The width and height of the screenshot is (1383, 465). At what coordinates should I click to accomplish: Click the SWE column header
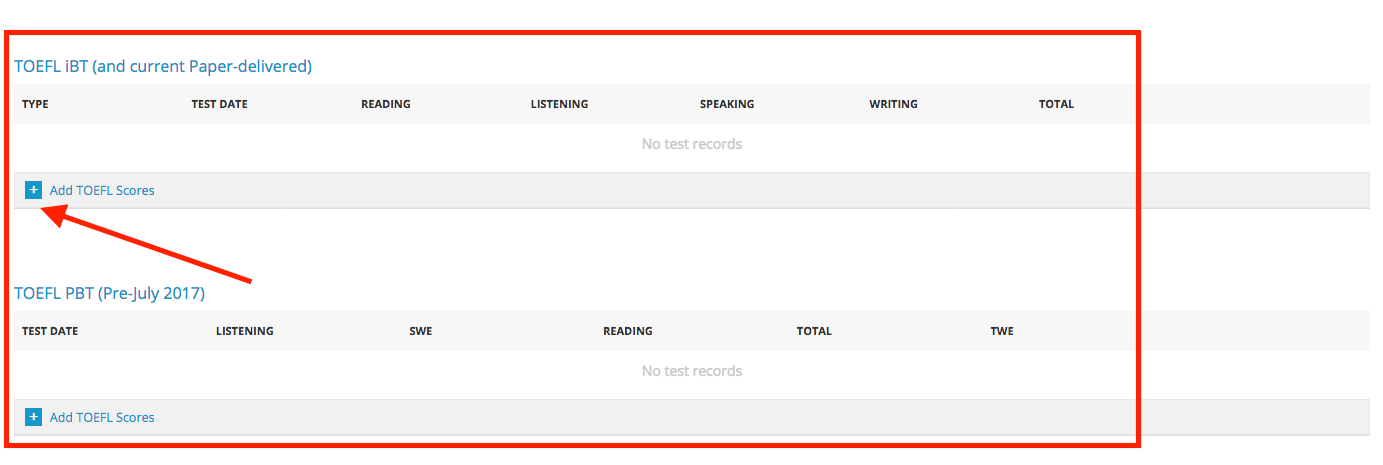(421, 331)
